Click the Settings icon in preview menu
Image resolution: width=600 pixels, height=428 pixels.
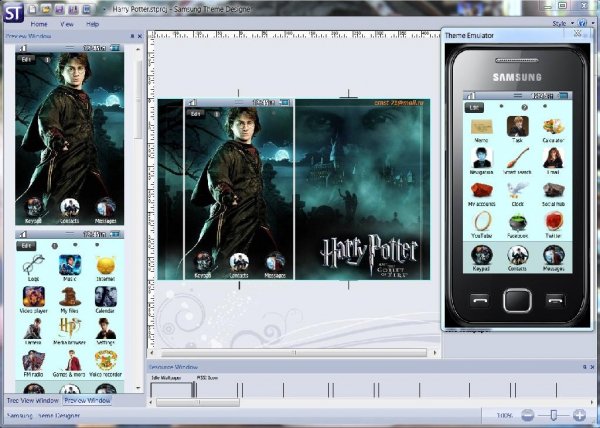pyautogui.click(x=106, y=329)
